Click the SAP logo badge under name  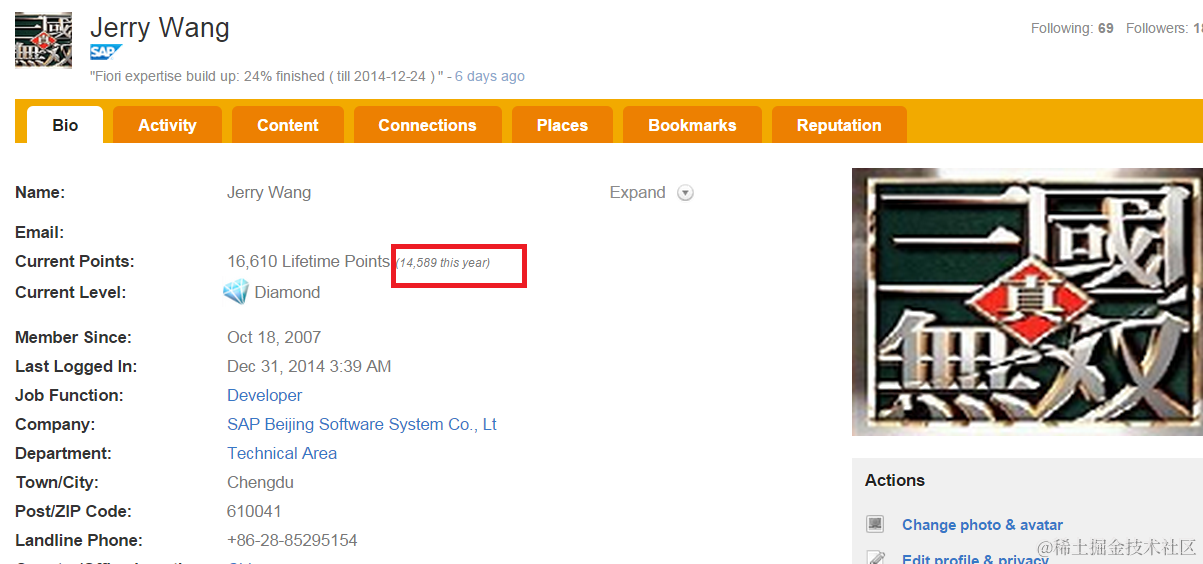coord(105,52)
